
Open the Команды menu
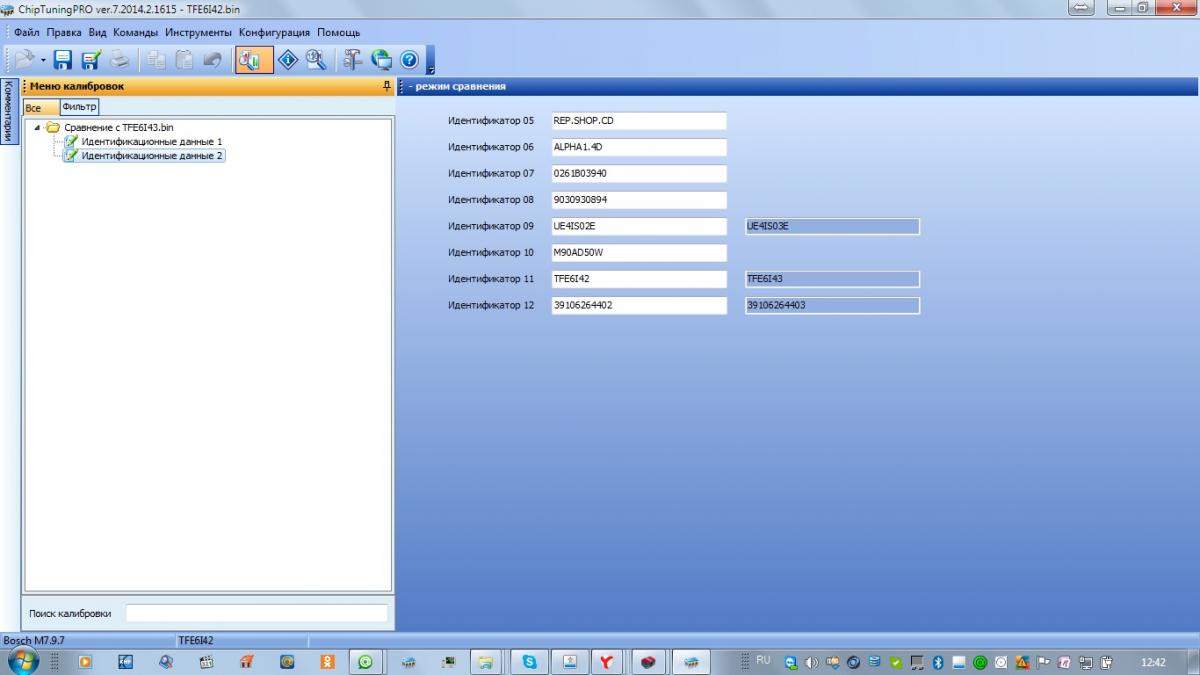coord(135,32)
